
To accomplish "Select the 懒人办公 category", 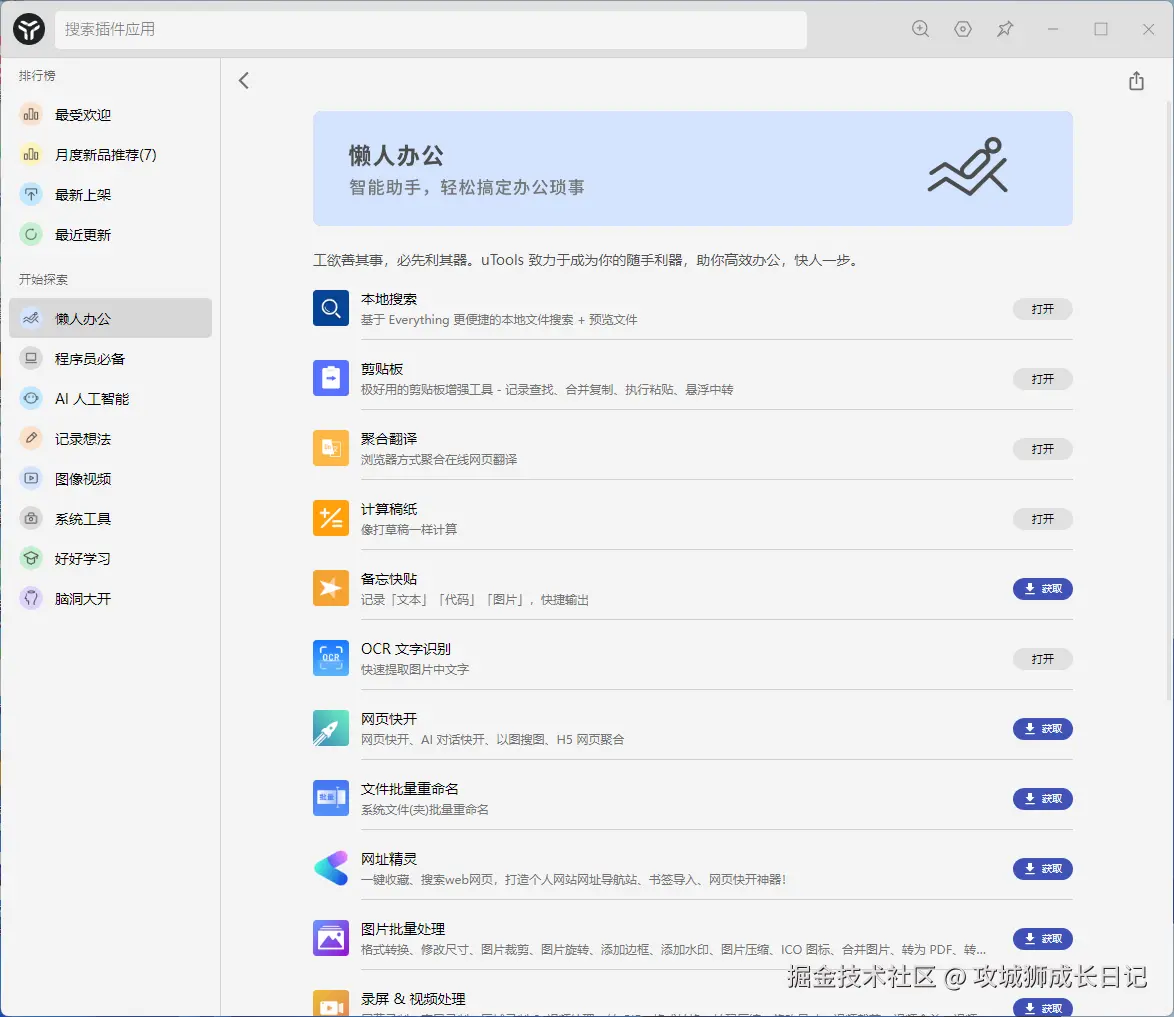I will pyautogui.click(x=111, y=318).
